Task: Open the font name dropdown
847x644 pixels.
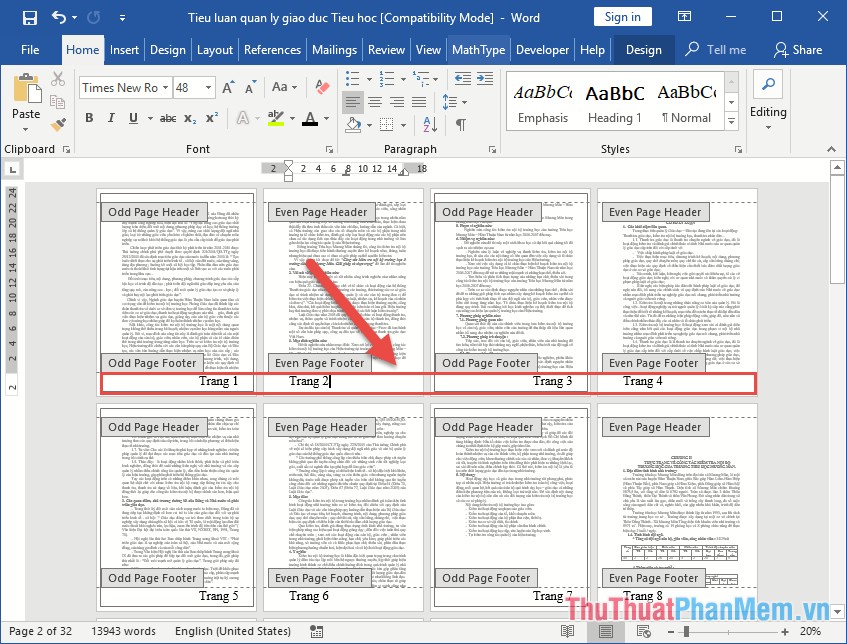Action: [166, 88]
